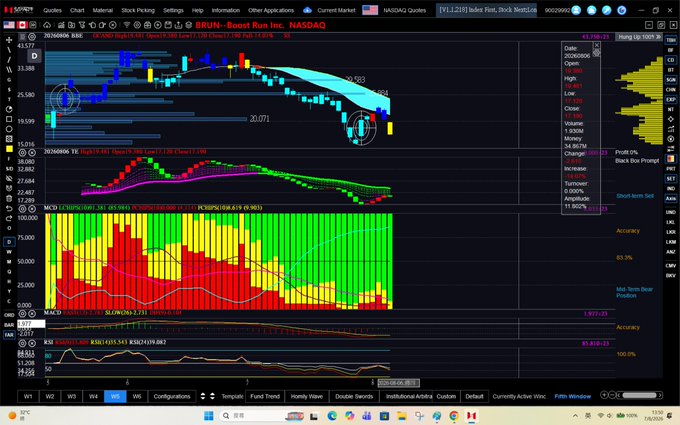Click the redo arrow in left toolbar
The image size is (680, 425).
(x=9, y=218)
